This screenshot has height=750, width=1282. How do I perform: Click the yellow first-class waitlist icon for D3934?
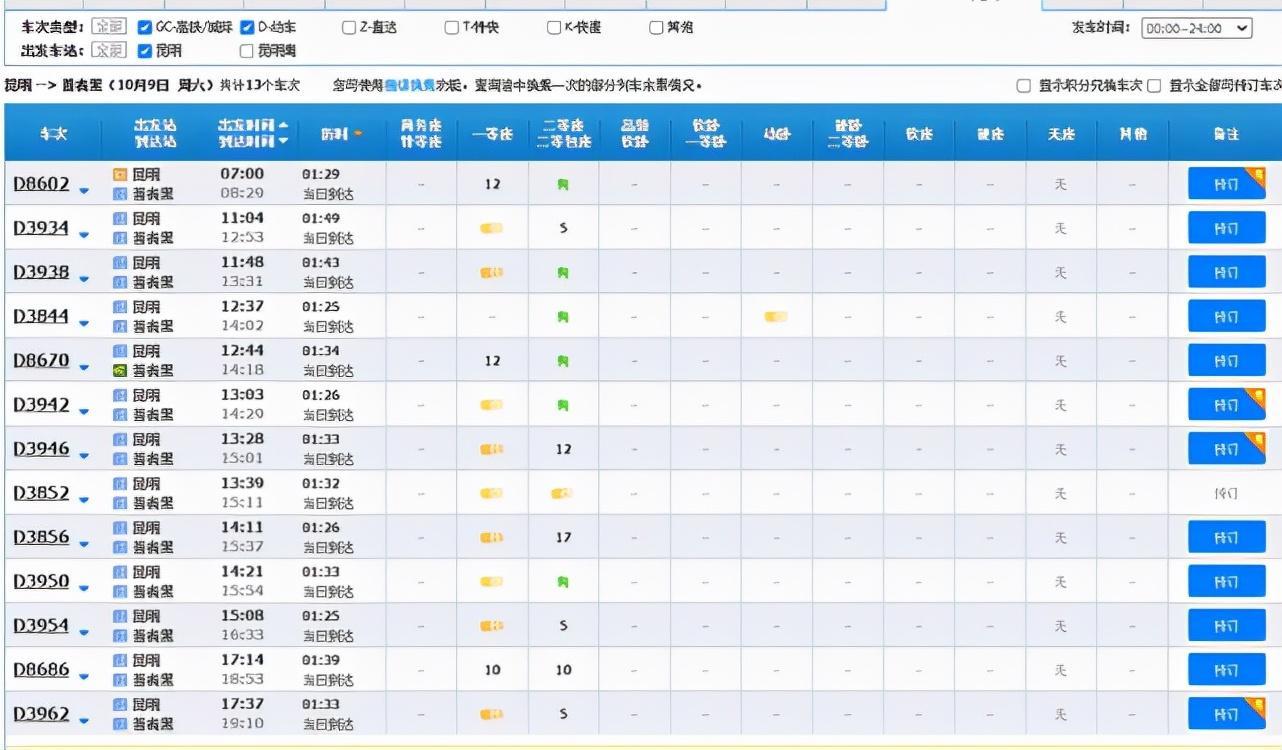[x=491, y=228]
